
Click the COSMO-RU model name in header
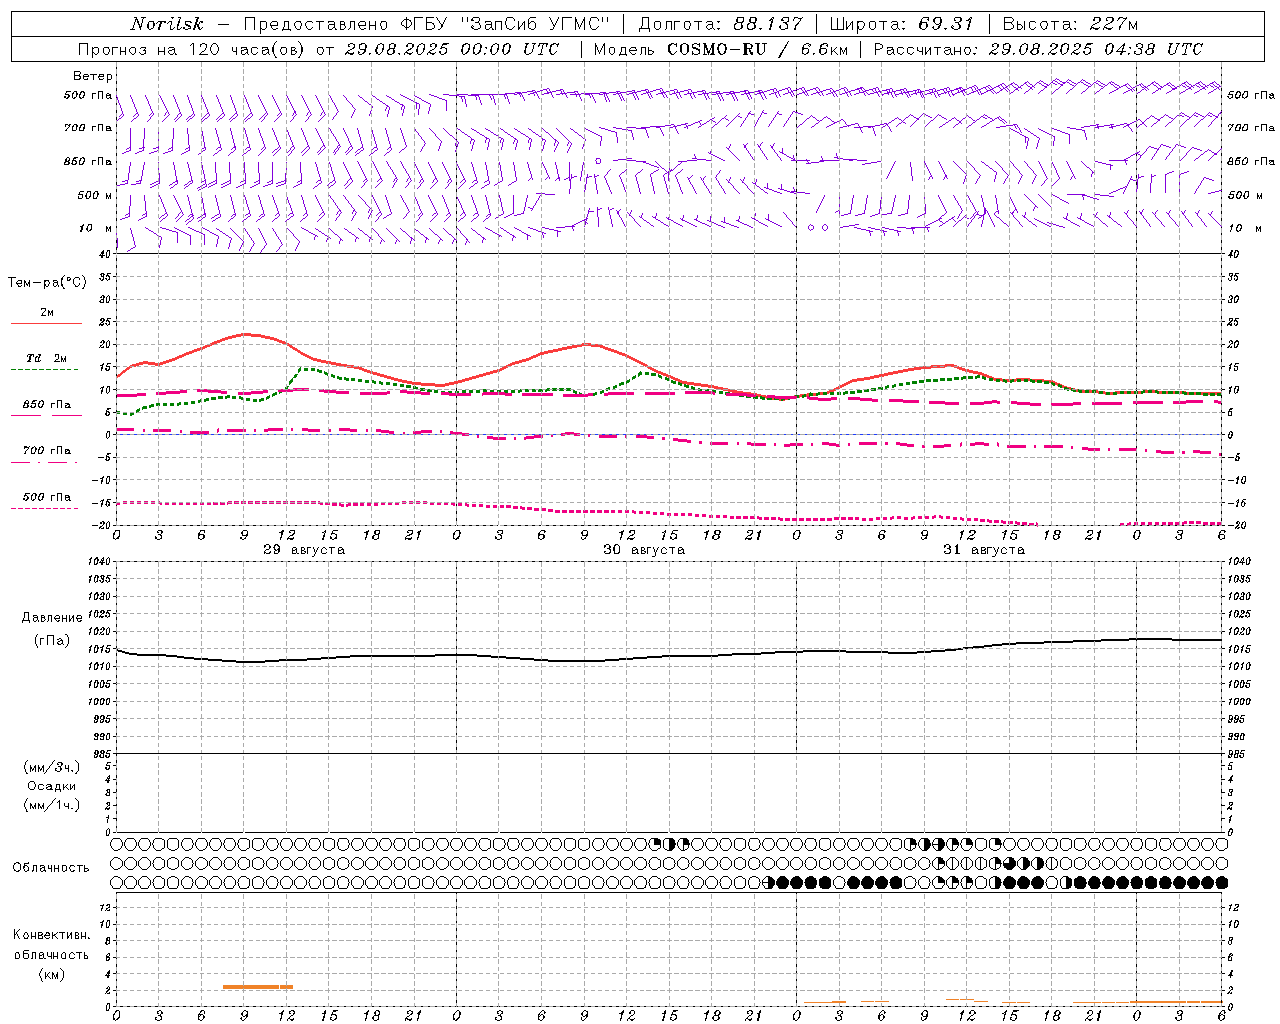point(717,49)
